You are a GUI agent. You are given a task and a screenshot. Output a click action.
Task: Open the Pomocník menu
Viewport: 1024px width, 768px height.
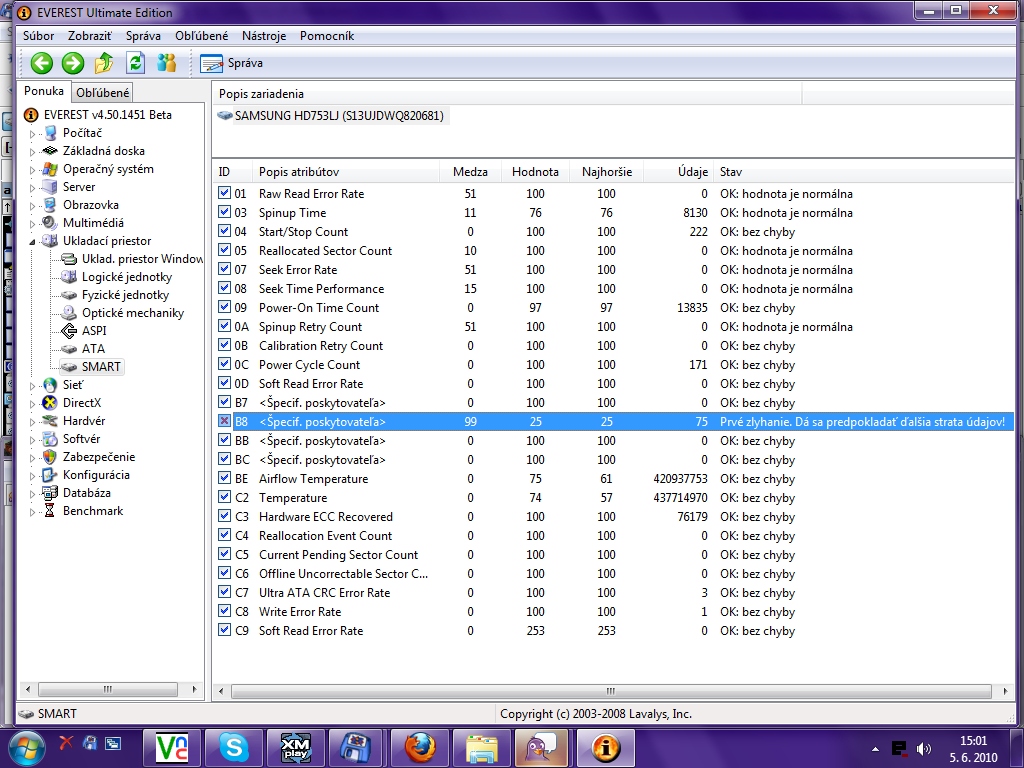coord(327,36)
